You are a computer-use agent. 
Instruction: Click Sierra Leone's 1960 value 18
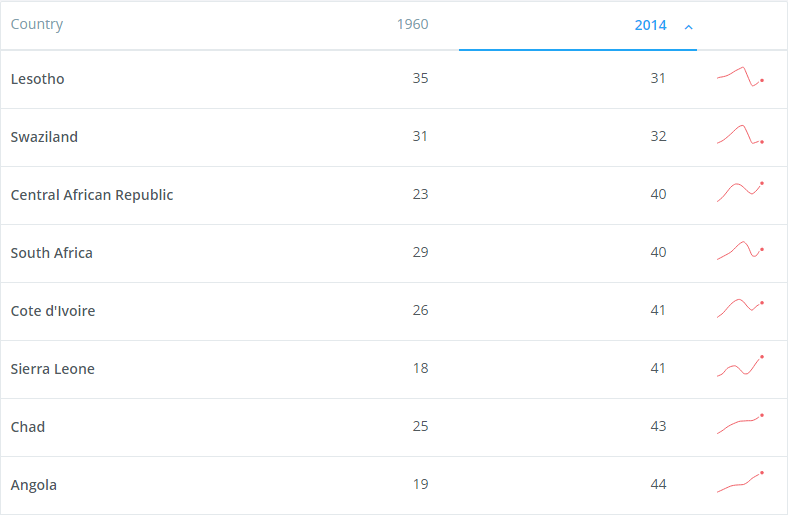point(421,368)
